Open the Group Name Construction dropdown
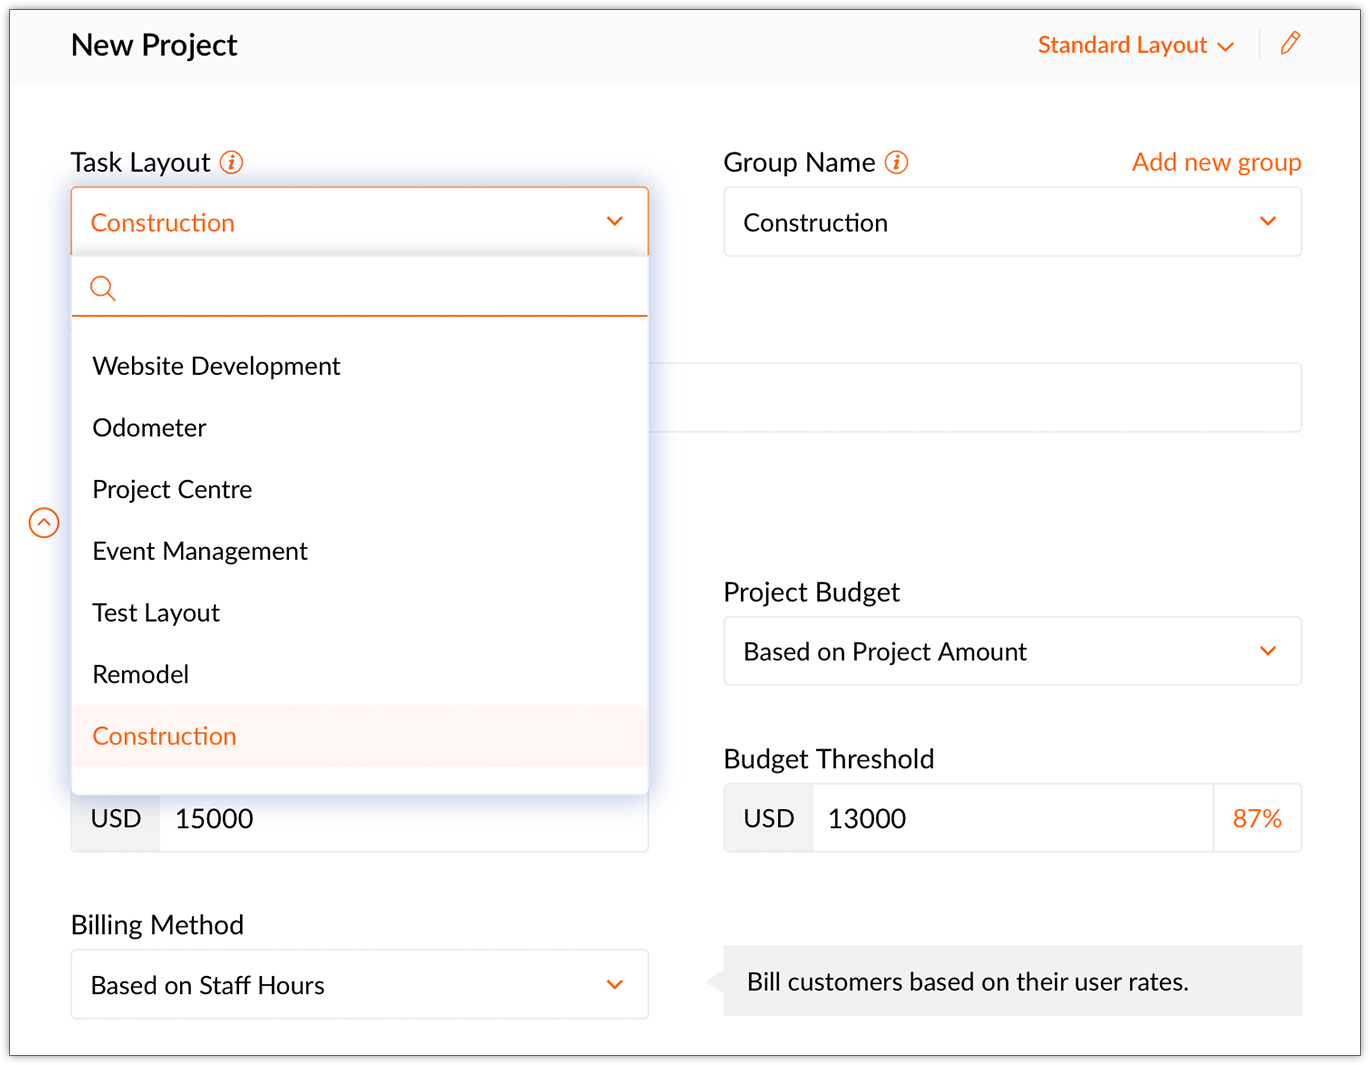The width and height of the screenshot is (1370, 1065). click(x=1012, y=222)
